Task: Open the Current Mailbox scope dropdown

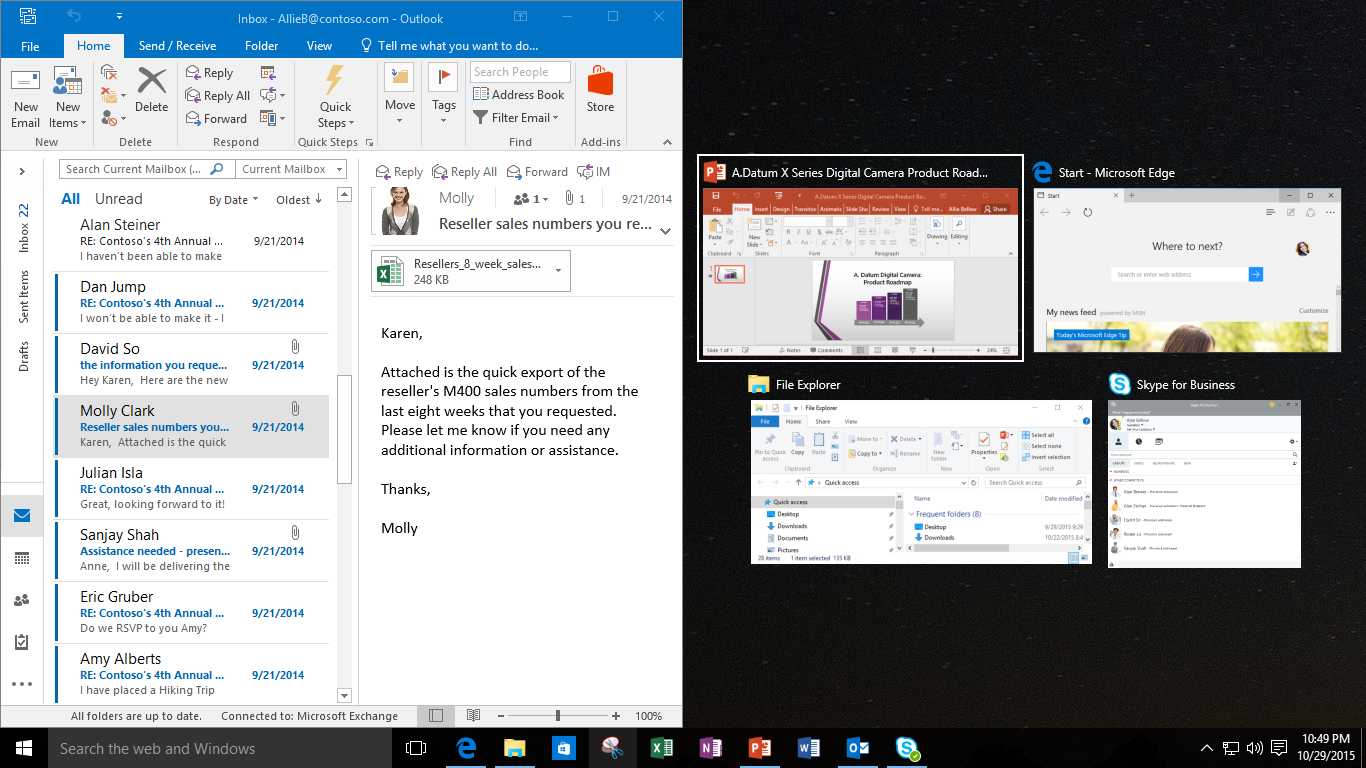Action: [291, 170]
